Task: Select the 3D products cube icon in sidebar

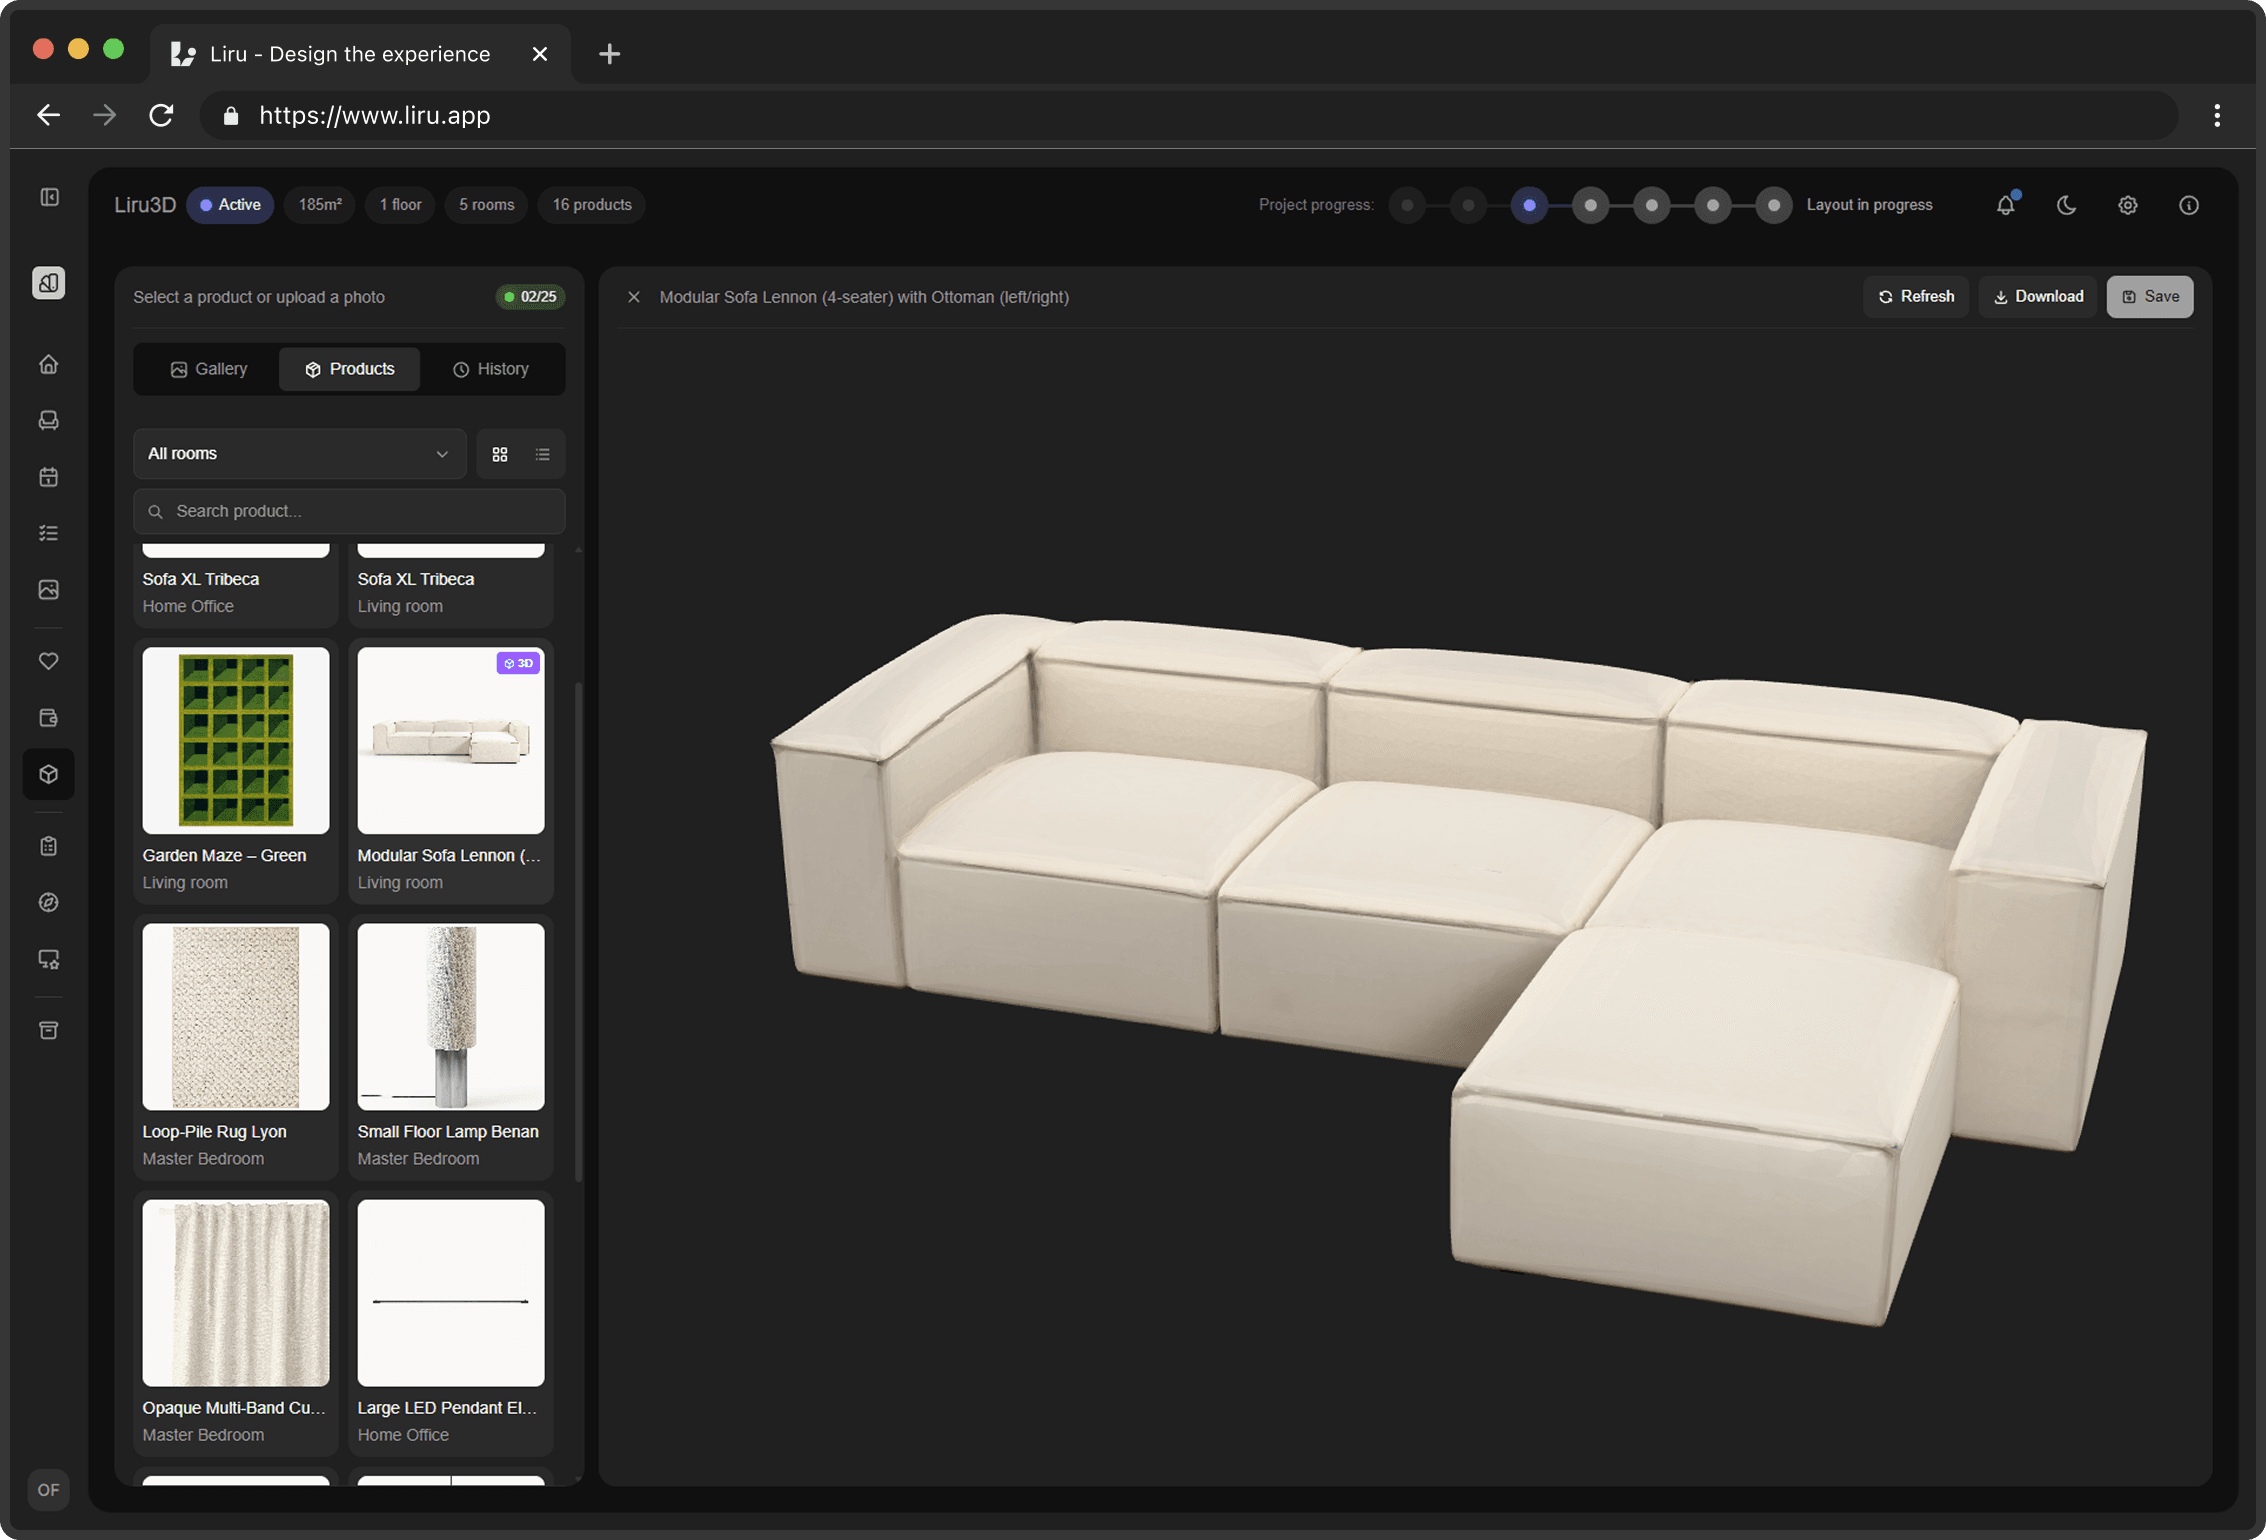Action: pos(48,773)
